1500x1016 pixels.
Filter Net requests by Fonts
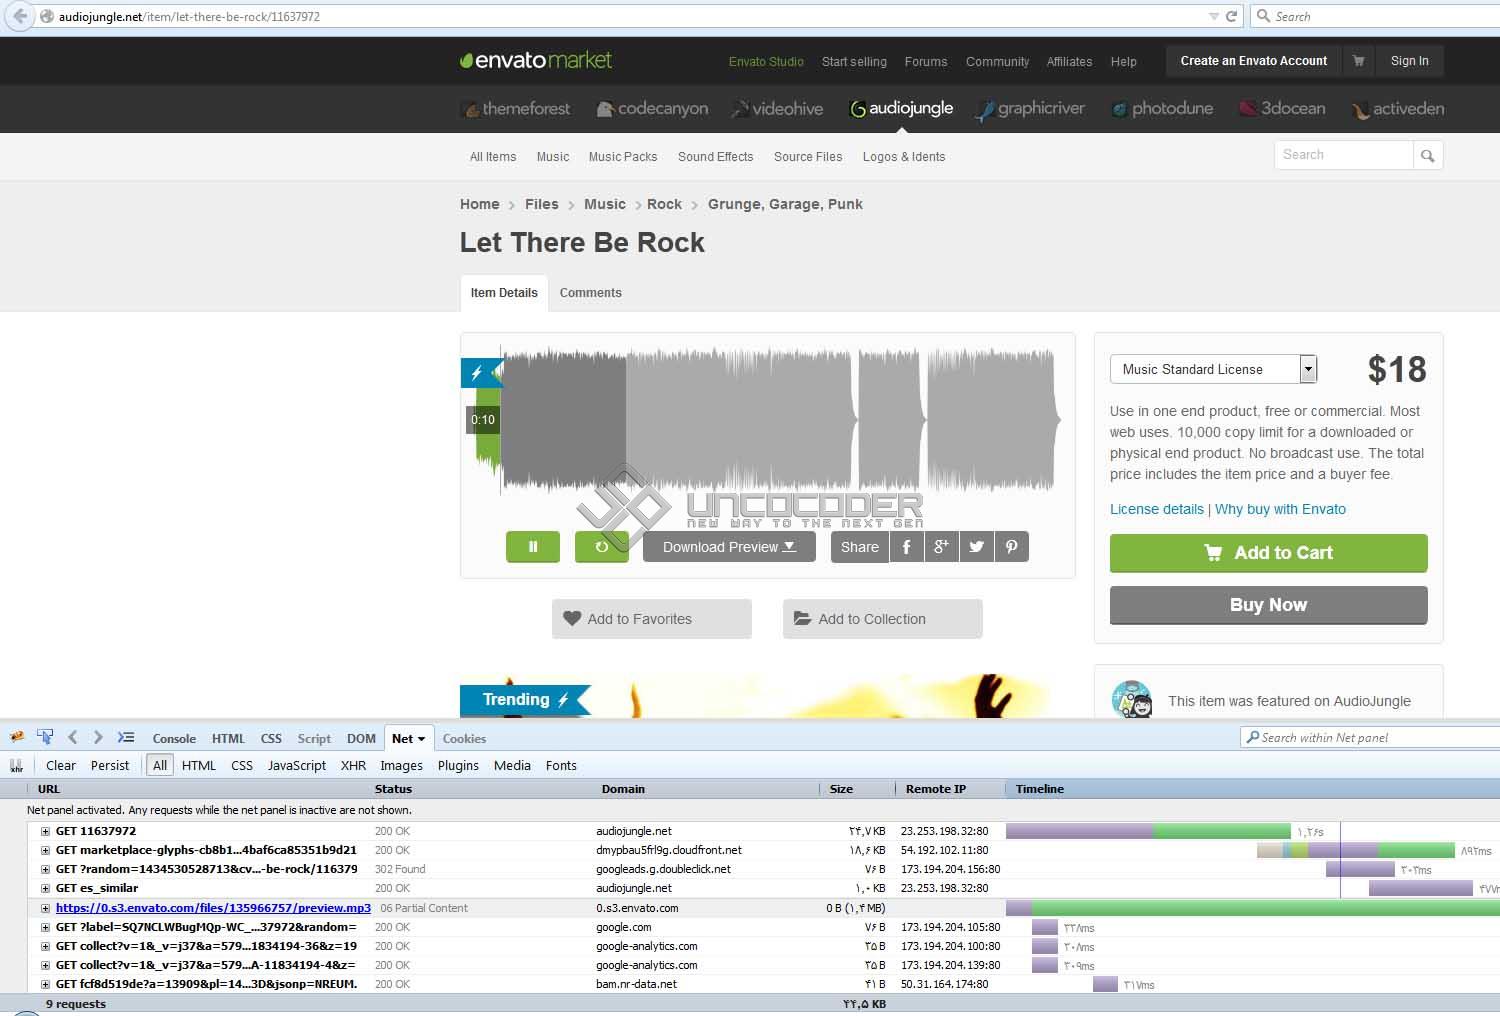tap(561, 766)
